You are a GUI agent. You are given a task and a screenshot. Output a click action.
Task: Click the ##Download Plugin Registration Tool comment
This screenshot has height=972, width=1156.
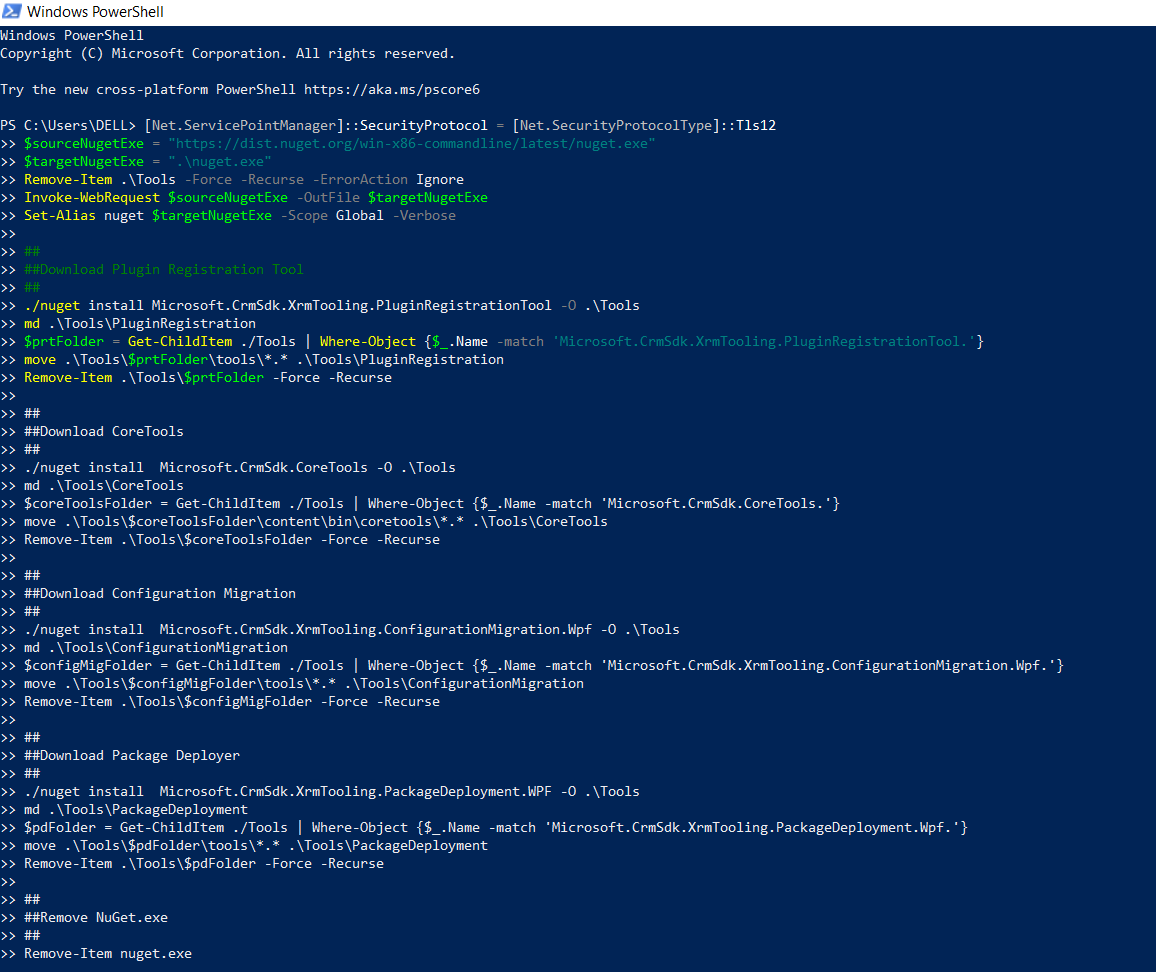click(x=164, y=269)
